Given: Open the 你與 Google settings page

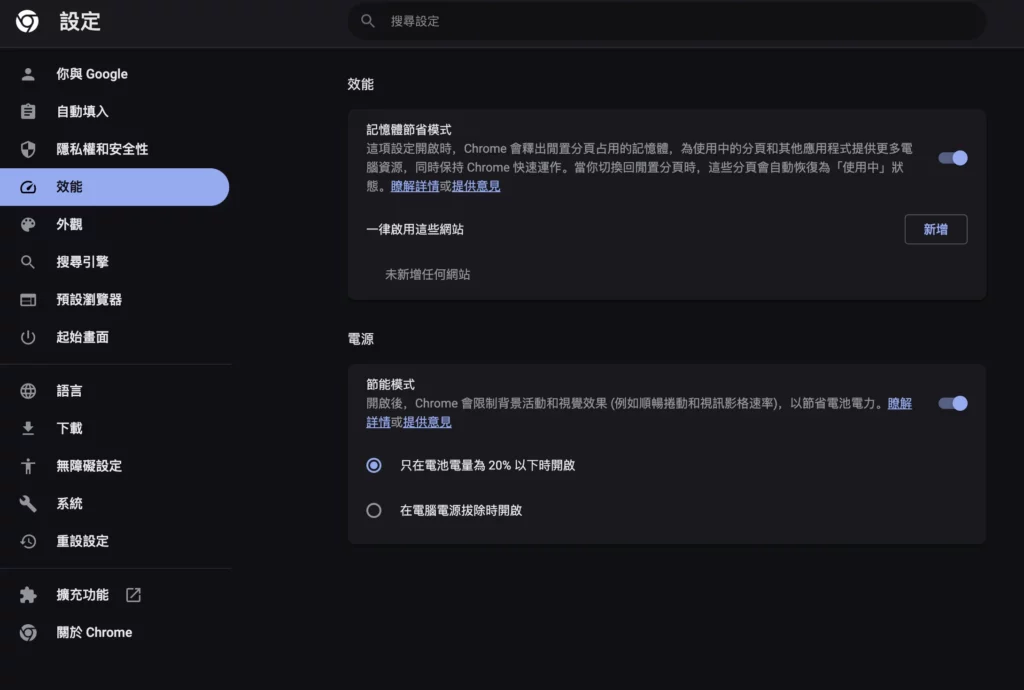Looking at the screenshot, I should pos(114,74).
